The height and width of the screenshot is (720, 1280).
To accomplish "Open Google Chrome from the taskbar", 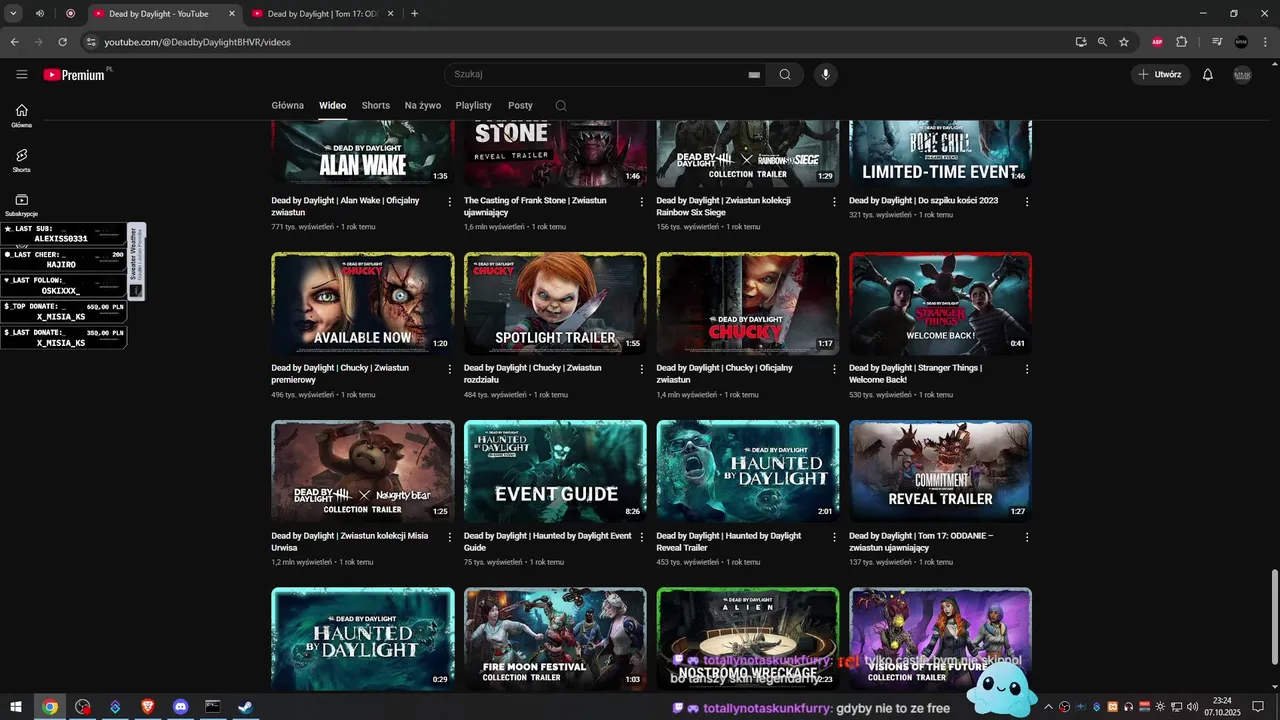I will (50, 707).
